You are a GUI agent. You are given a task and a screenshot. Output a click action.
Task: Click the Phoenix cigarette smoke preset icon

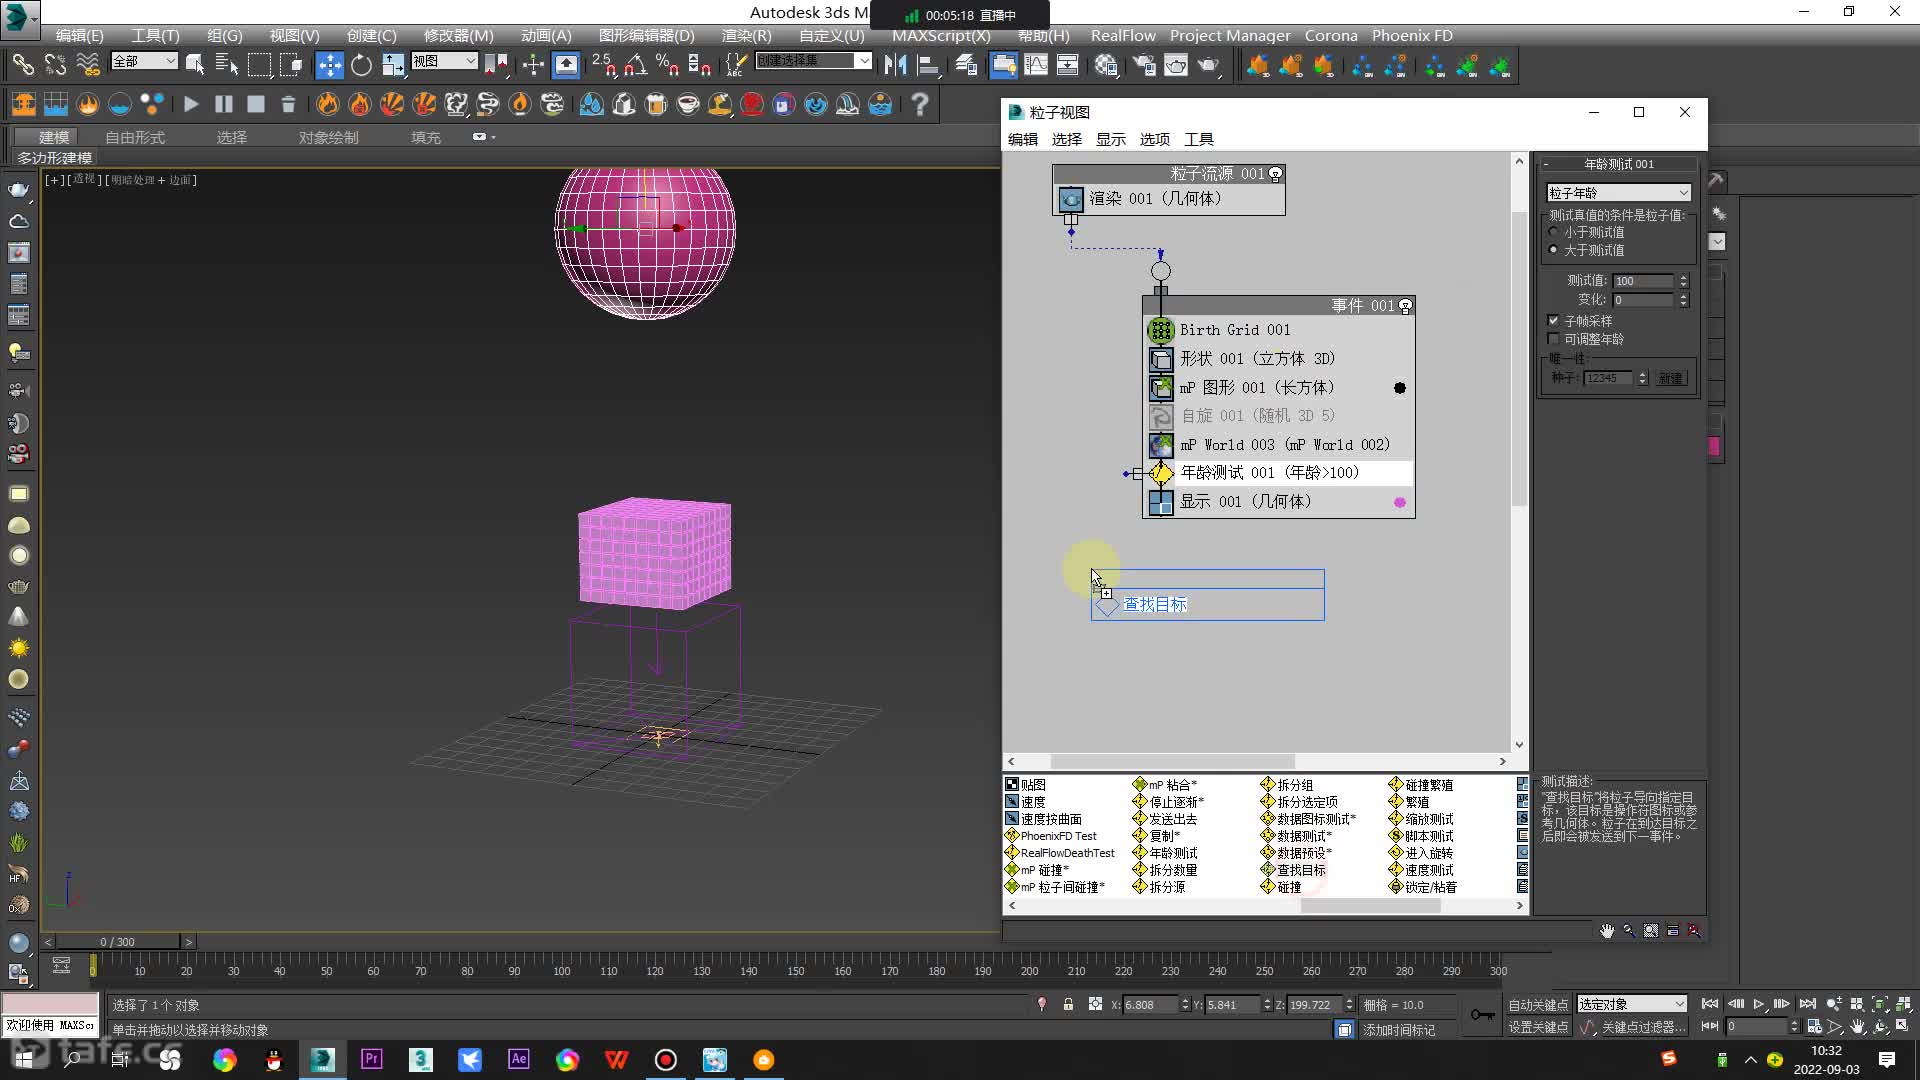[x=488, y=103]
